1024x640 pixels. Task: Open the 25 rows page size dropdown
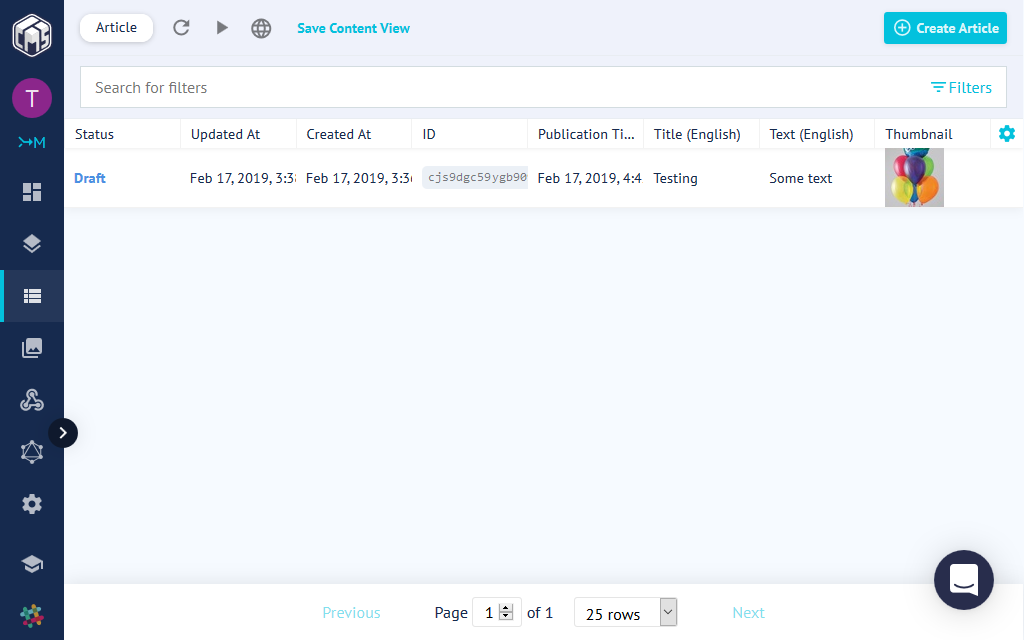pos(625,613)
